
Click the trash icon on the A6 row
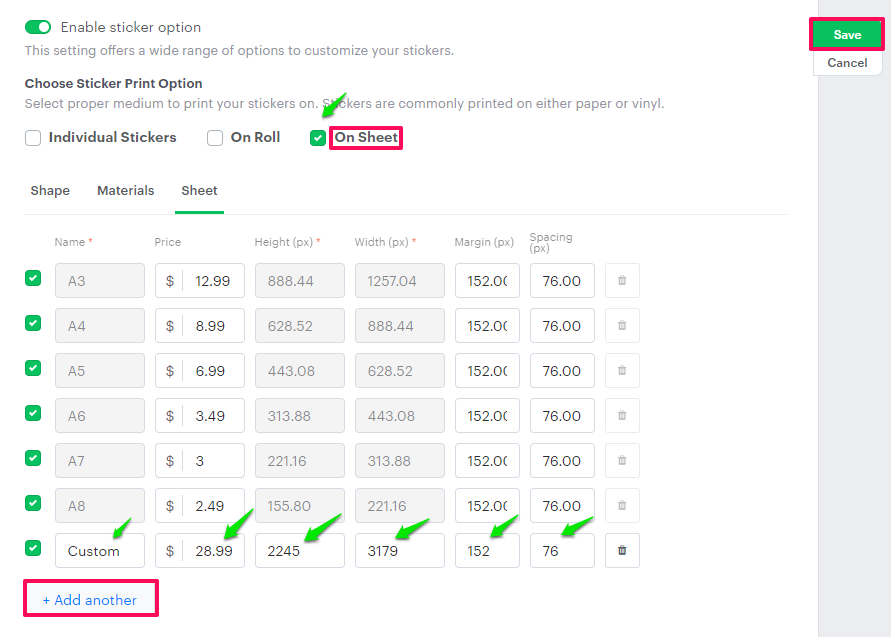coord(622,416)
